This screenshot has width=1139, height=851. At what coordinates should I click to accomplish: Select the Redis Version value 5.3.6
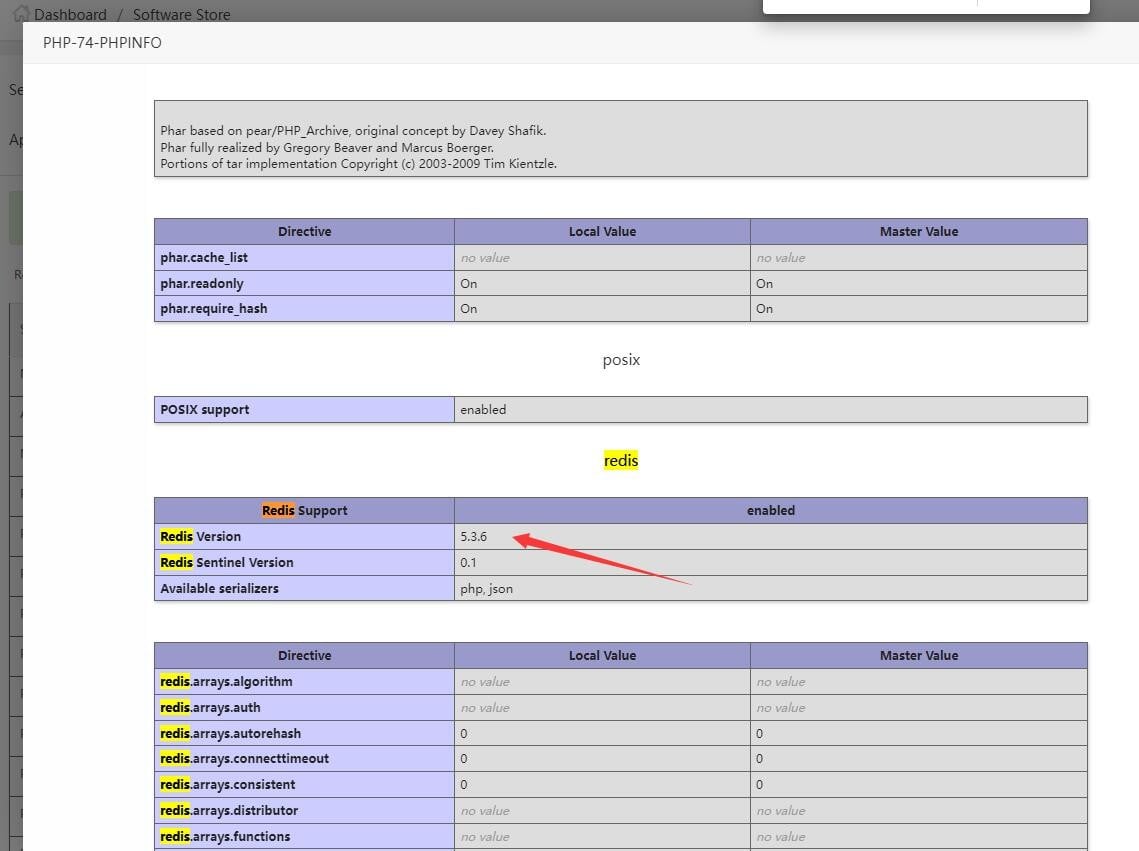tap(474, 537)
